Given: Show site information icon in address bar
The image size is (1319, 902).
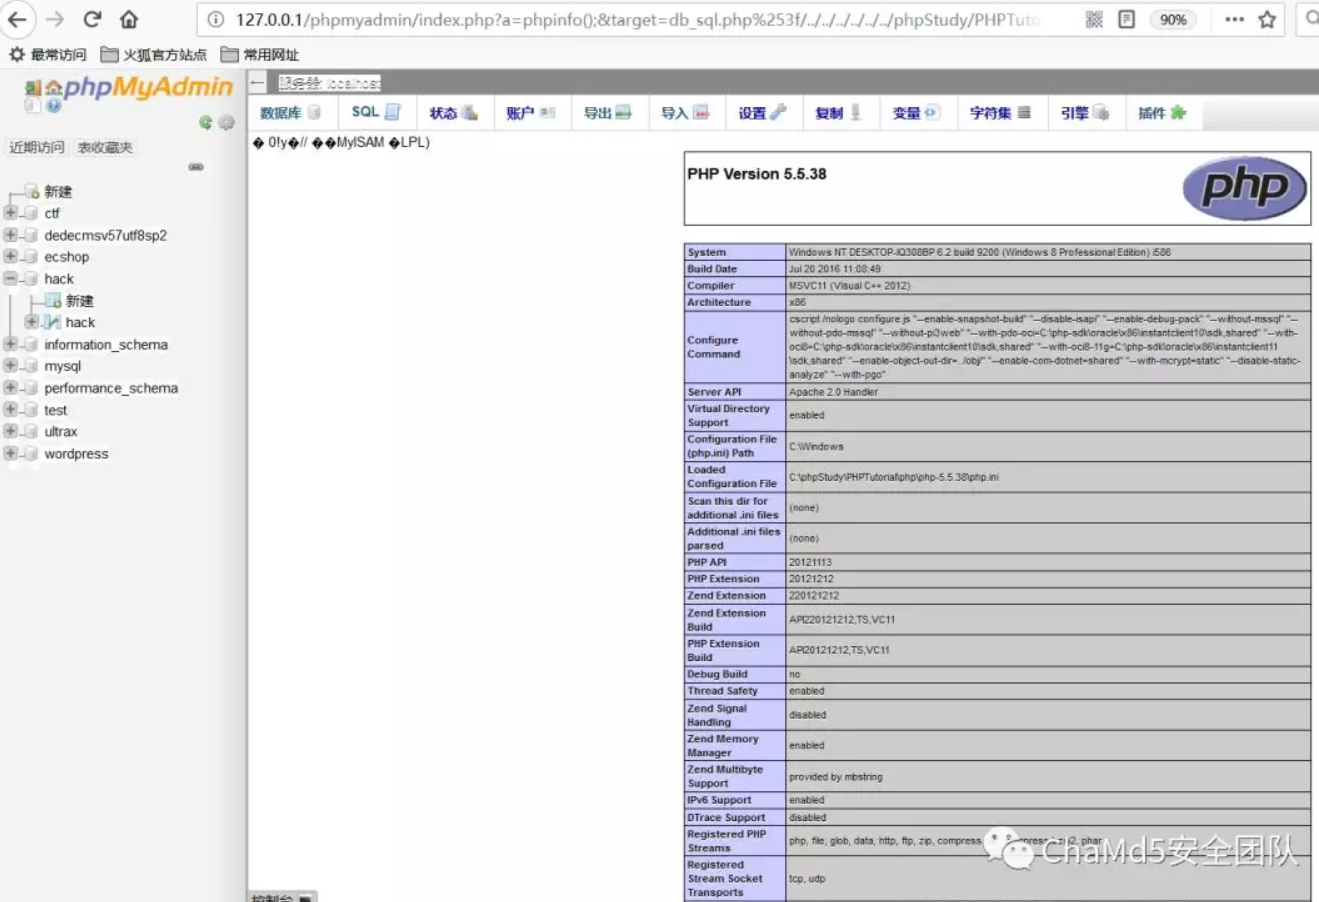Looking at the screenshot, I should click(215, 19).
